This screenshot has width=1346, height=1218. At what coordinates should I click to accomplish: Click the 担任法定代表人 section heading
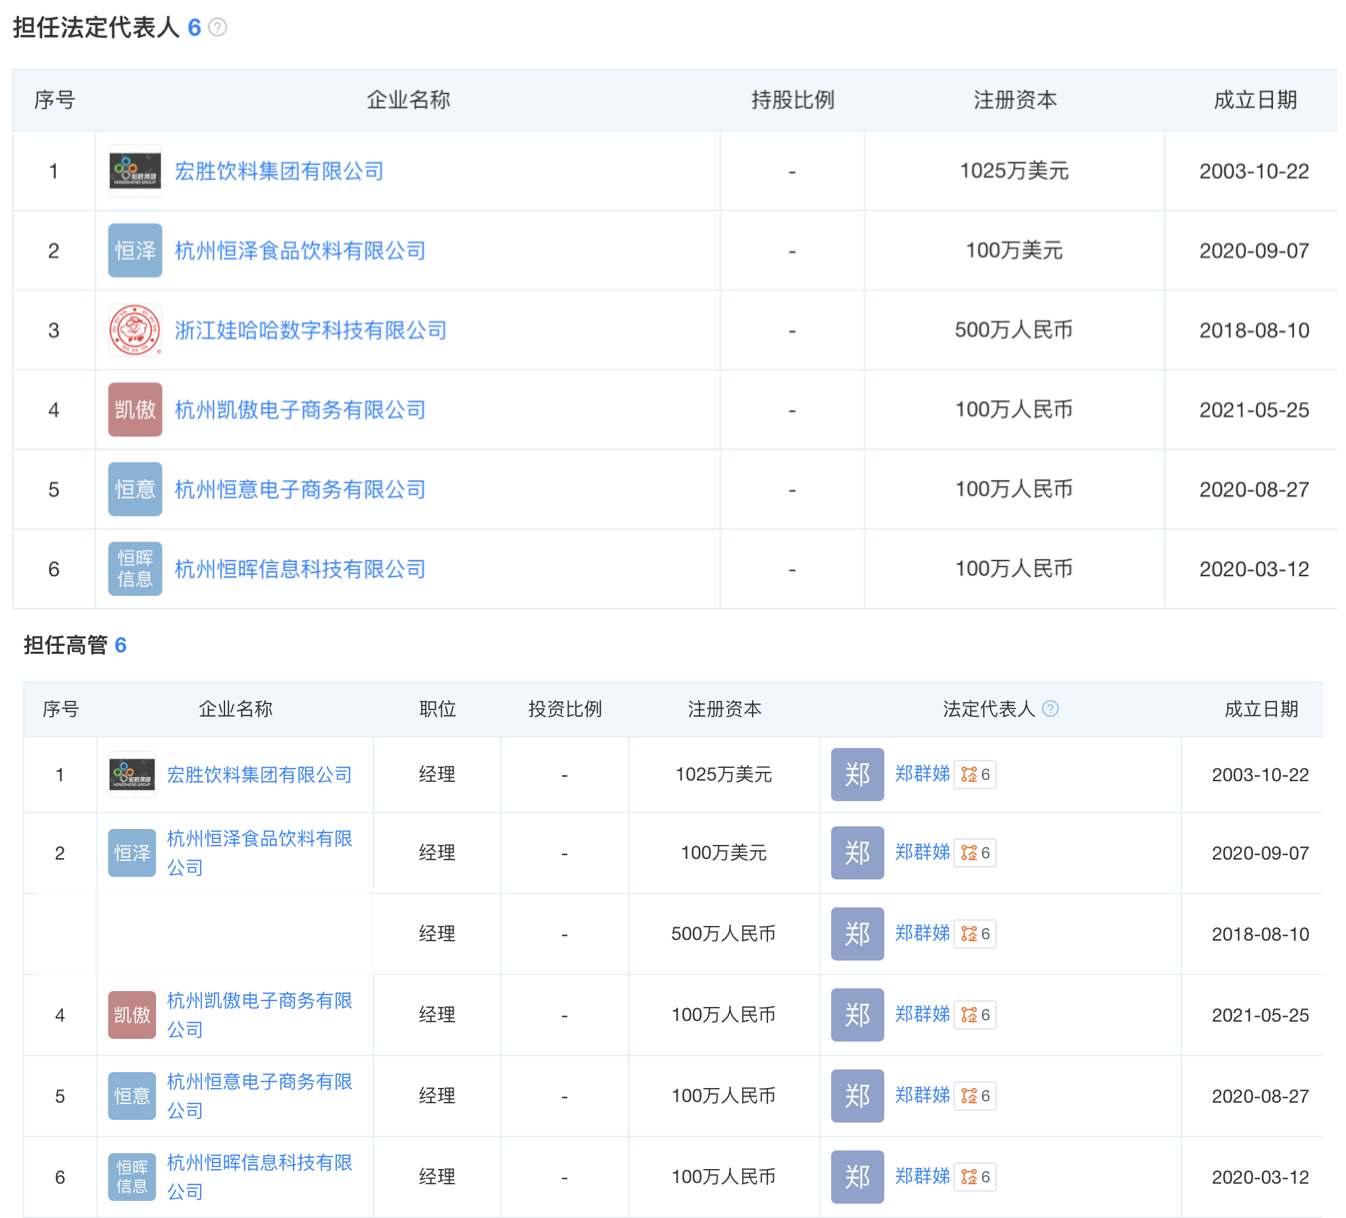coord(96,28)
